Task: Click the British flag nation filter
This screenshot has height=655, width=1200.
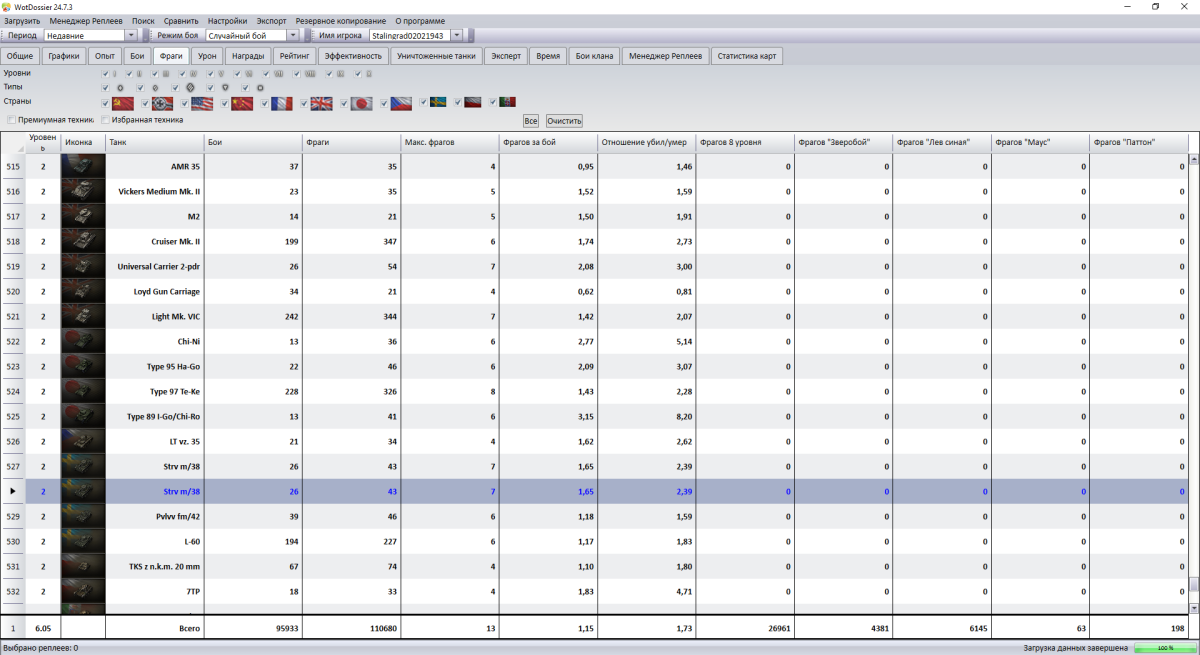Action: coord(321,103)
